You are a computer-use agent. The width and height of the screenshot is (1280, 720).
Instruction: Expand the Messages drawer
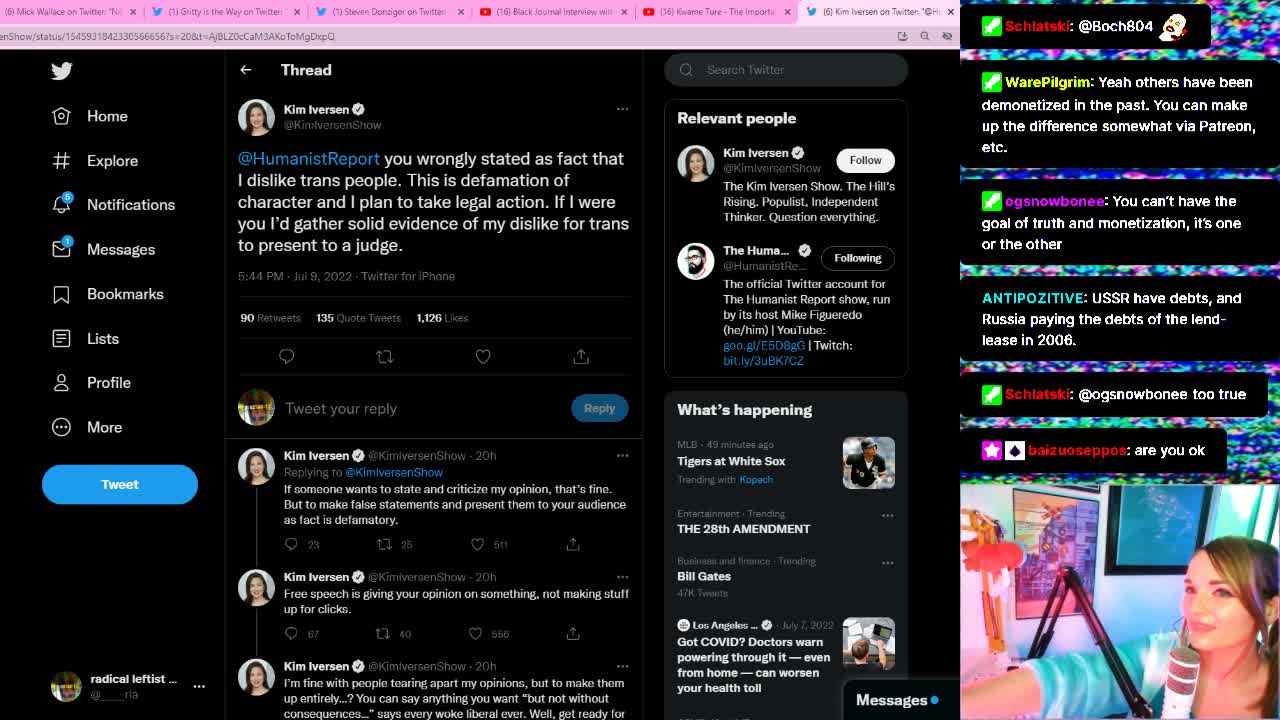(x=897, y=700)
